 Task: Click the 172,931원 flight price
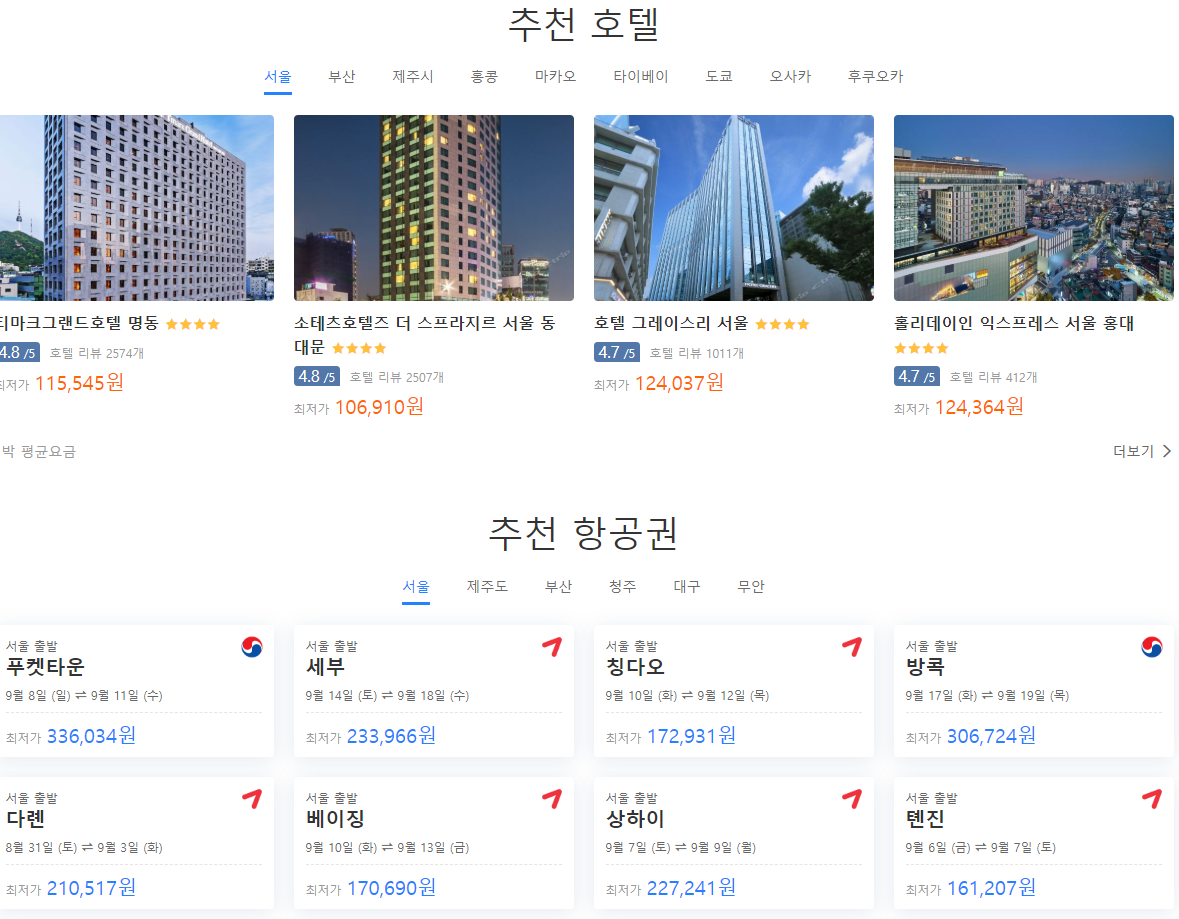tap(691, 736)
